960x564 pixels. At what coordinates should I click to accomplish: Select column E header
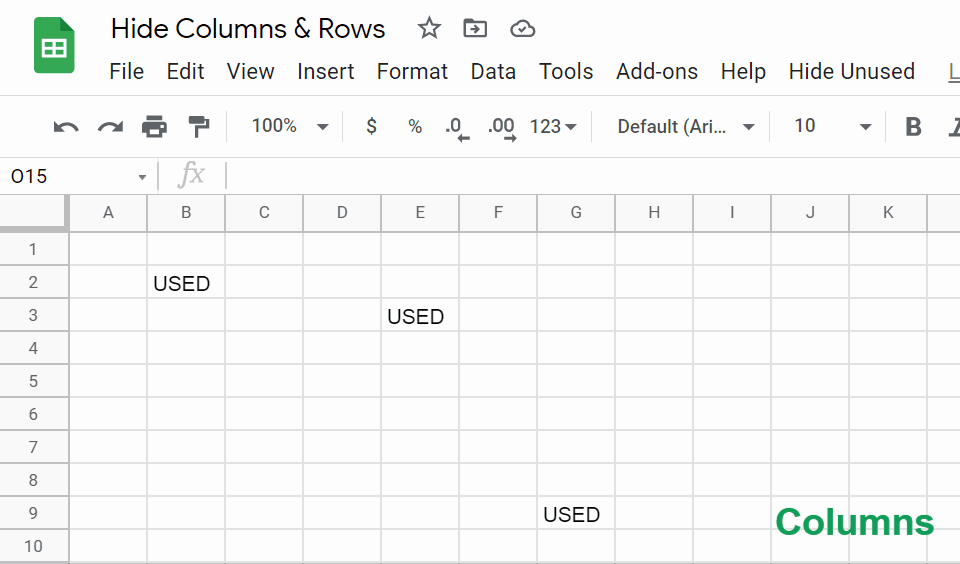(420, 212)
